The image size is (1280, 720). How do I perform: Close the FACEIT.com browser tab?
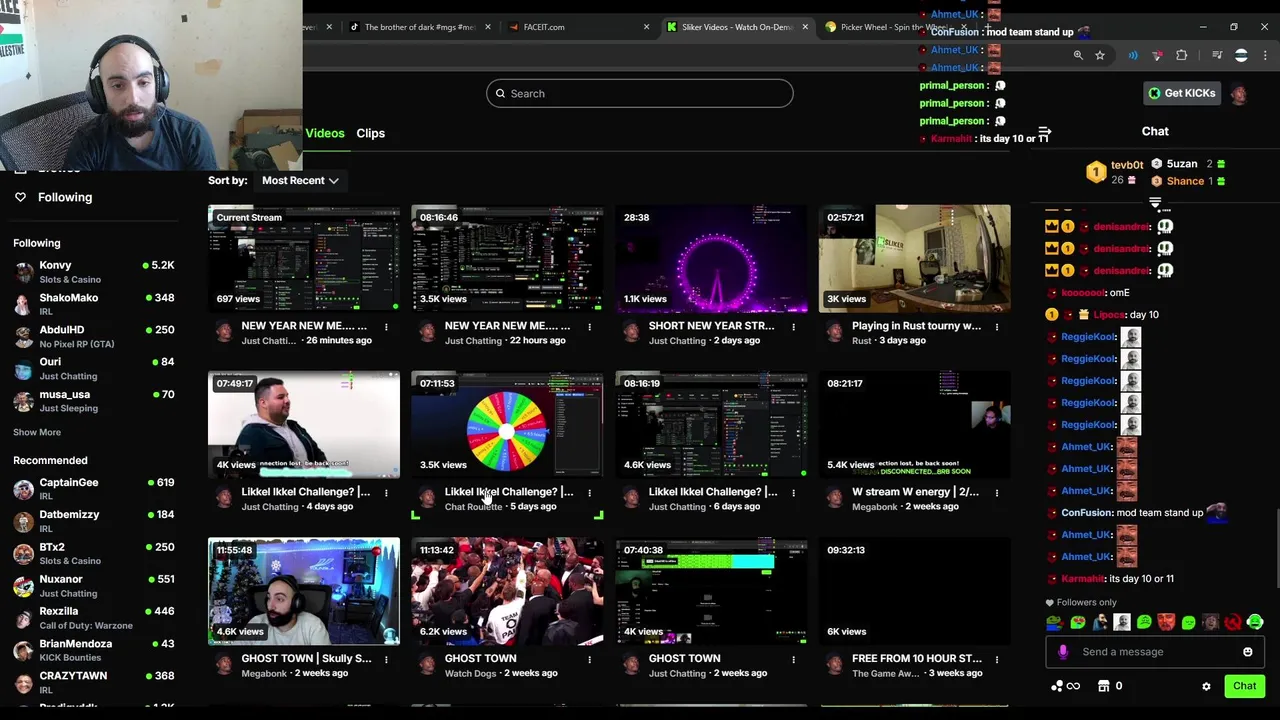pos(646,27)
